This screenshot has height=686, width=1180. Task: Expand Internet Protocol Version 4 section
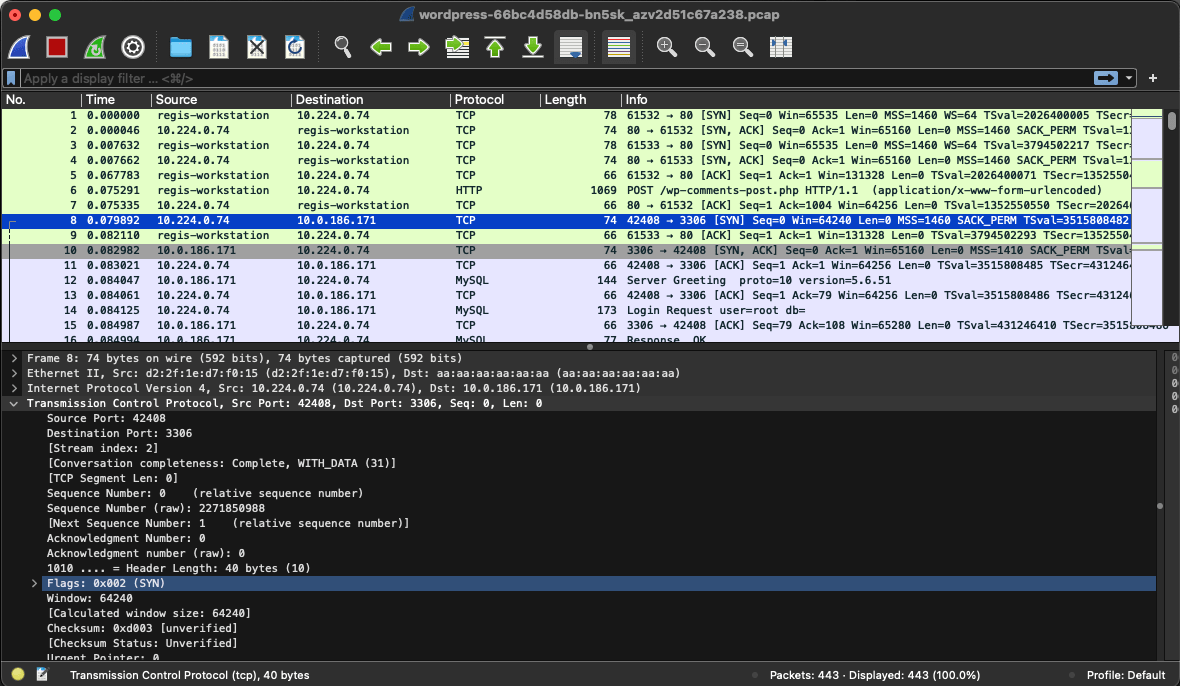coord(14,388)
